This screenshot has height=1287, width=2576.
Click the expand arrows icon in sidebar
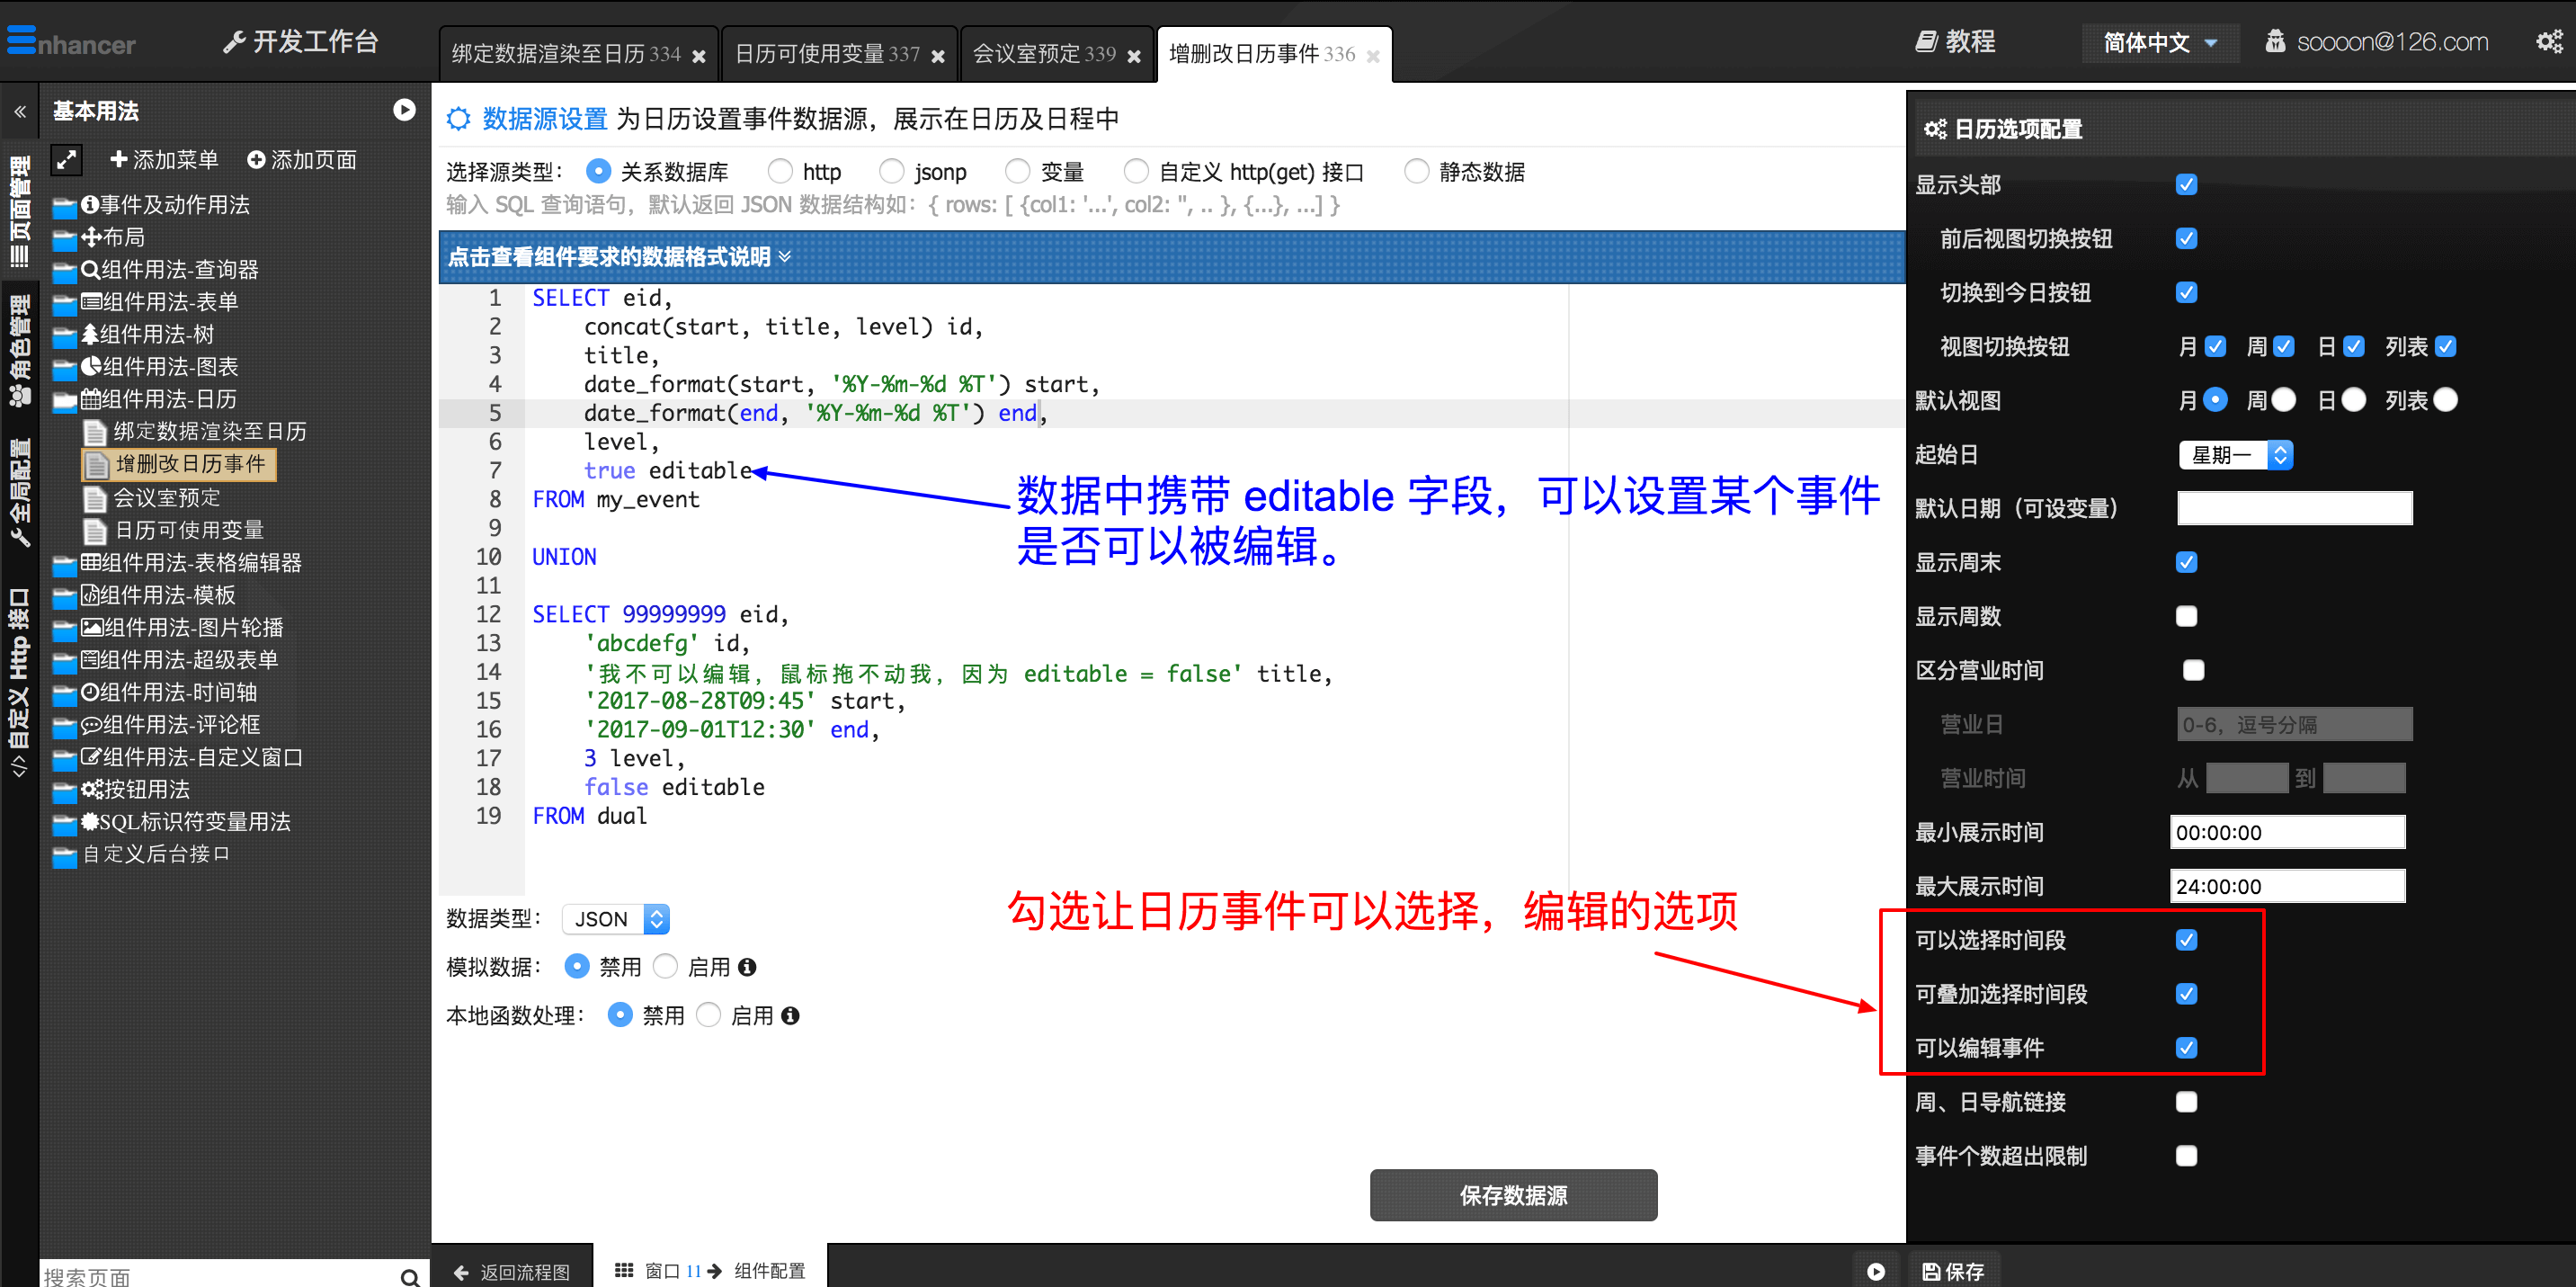(x=66, y=160)
